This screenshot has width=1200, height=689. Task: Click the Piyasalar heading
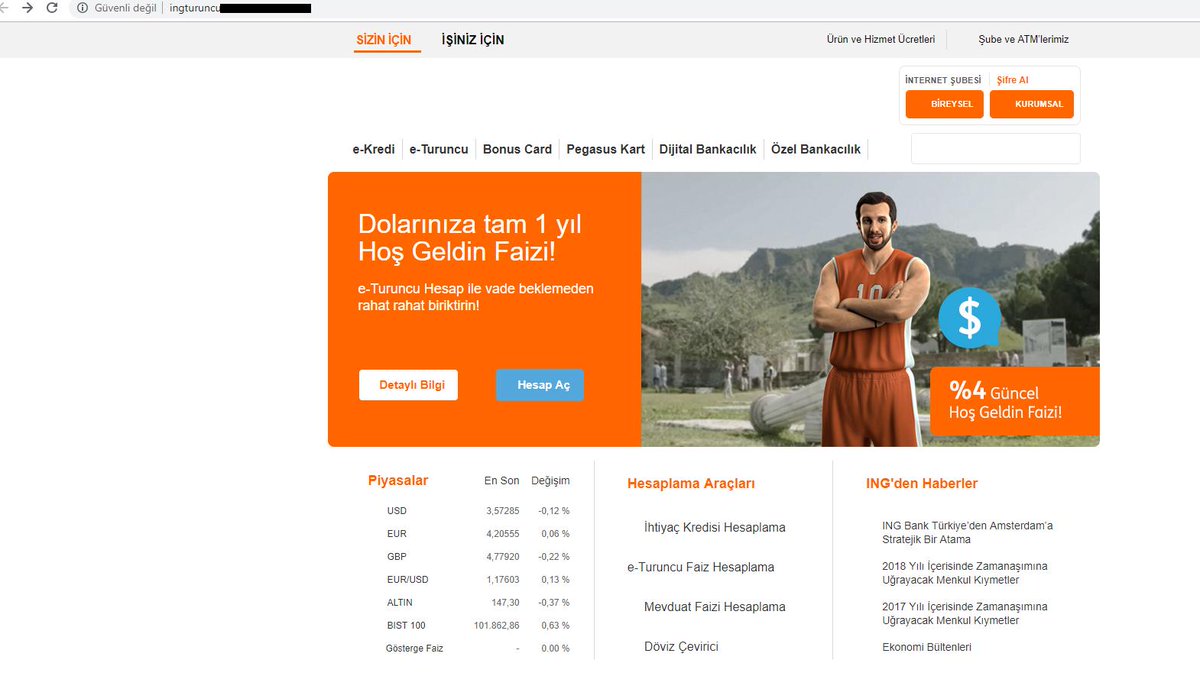tap(398, 480)
